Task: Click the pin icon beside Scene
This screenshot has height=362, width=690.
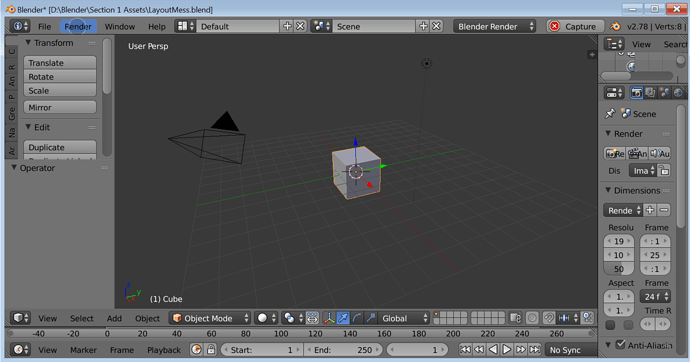Action: pyautogui.click(x=610, y=114)
